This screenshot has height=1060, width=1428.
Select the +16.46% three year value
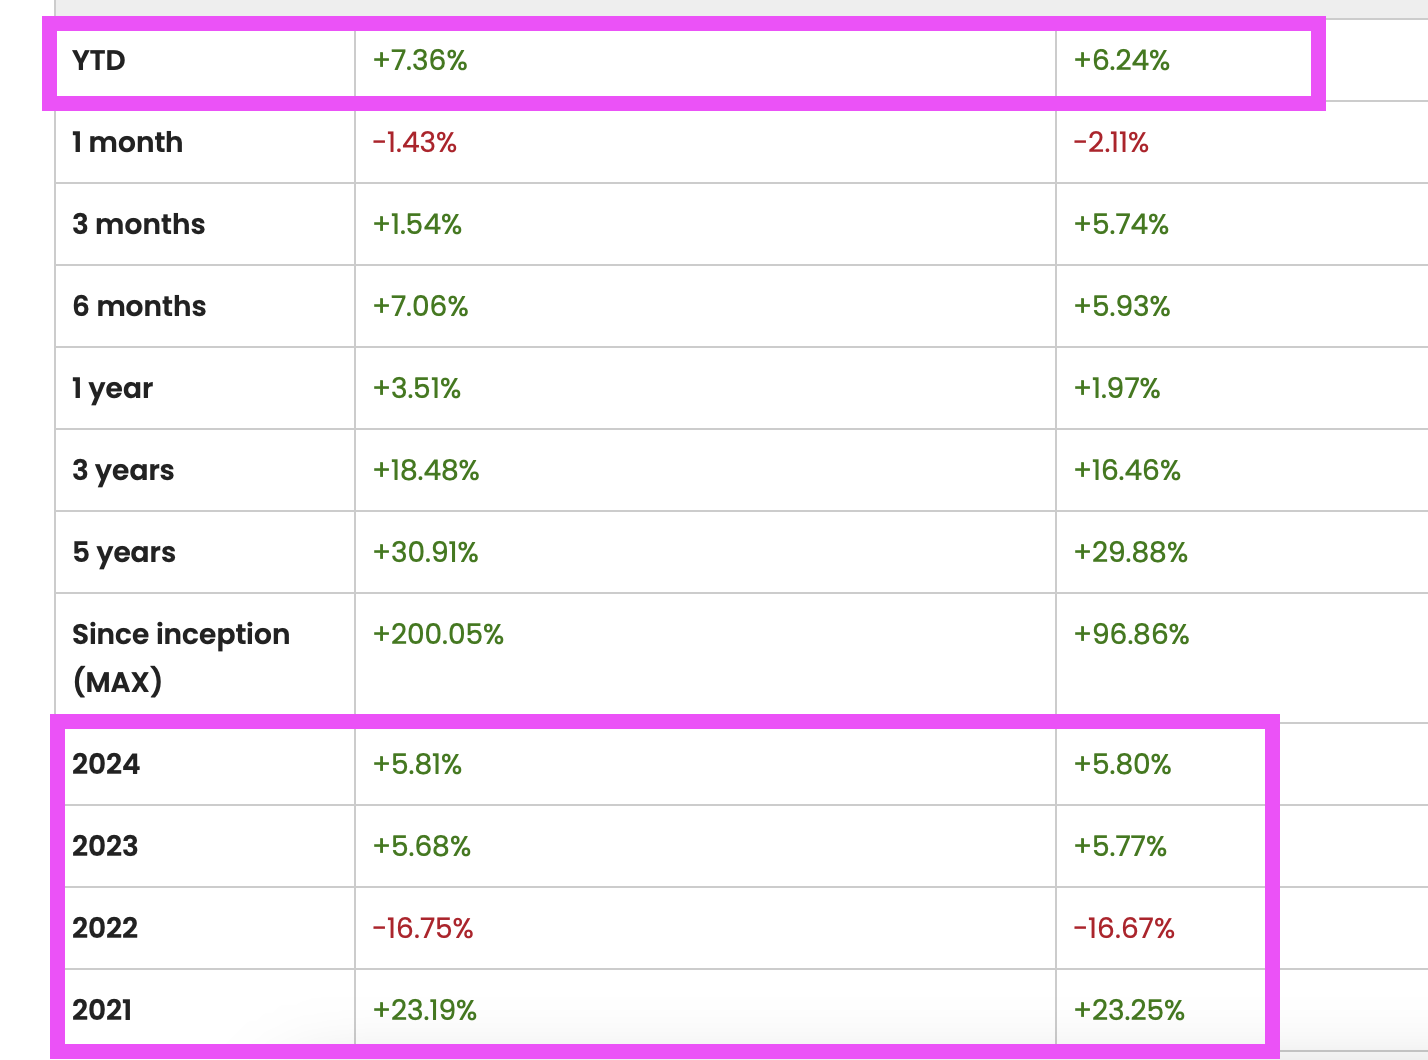tap(1127, 471)
